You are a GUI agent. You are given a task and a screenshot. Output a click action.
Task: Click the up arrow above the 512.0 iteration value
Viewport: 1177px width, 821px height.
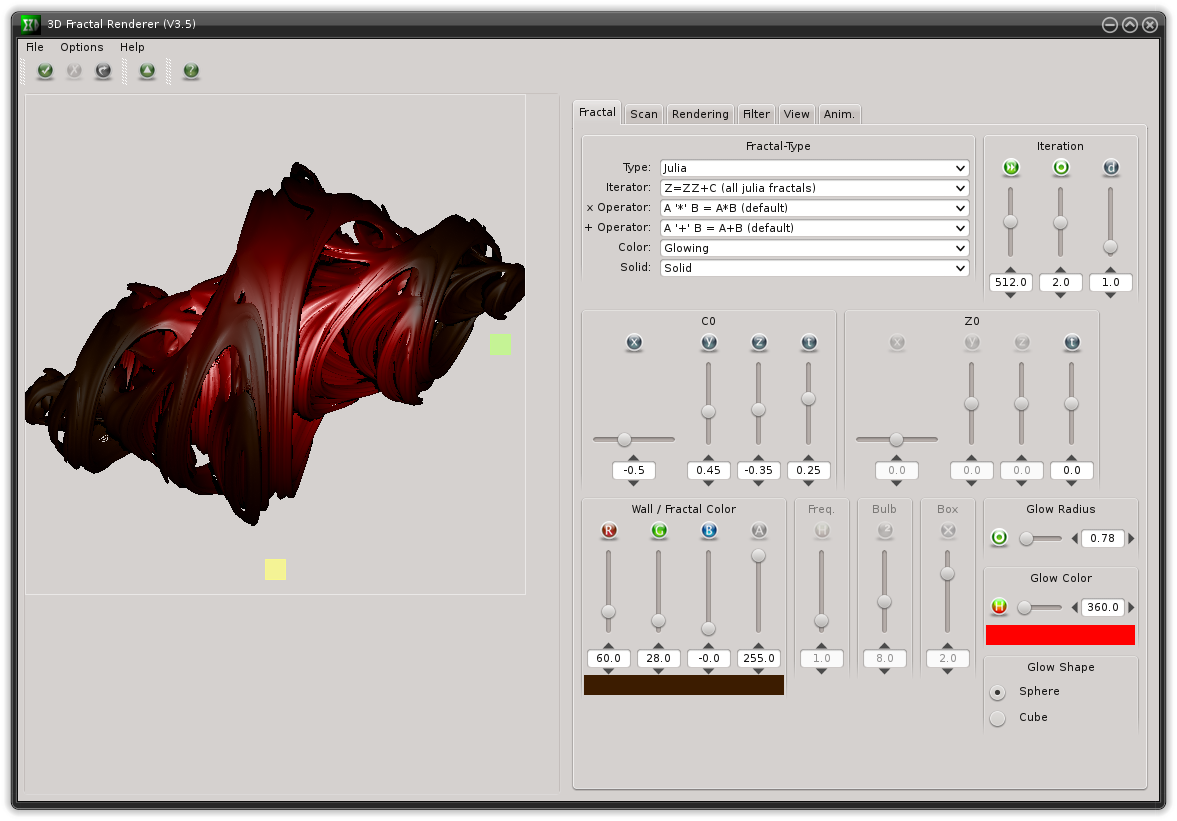pyautogui.click(x=1010, y=270)
